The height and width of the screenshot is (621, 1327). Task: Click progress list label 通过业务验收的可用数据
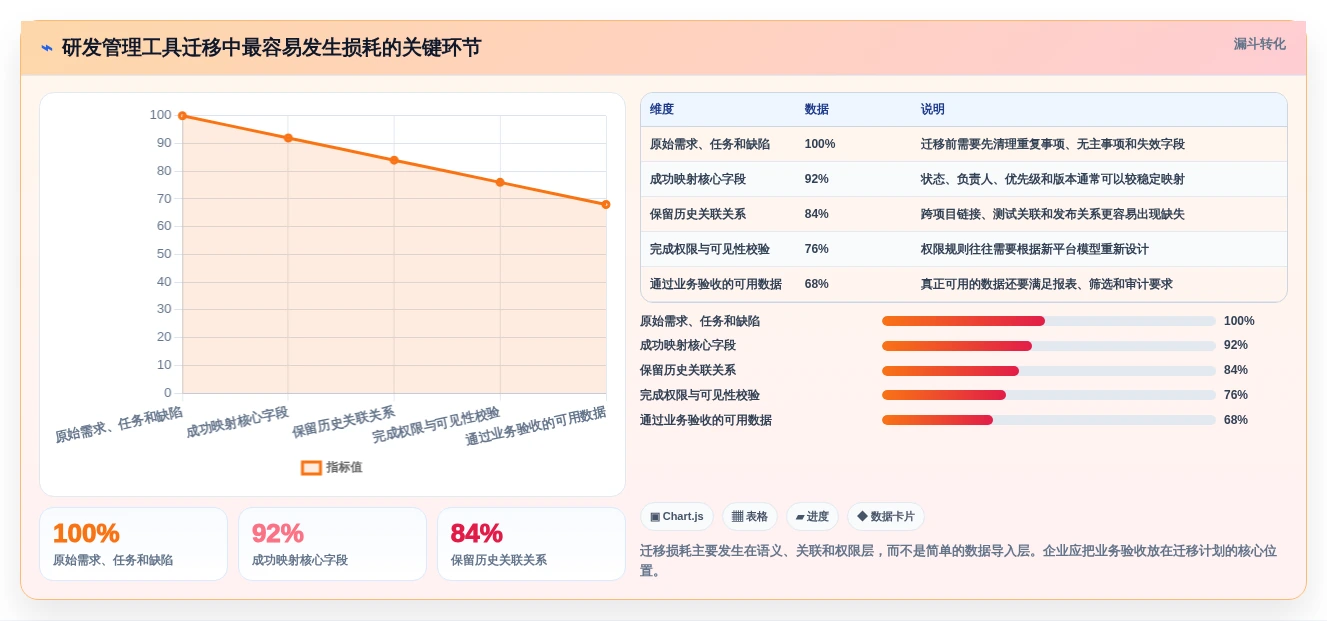point(706,420)
